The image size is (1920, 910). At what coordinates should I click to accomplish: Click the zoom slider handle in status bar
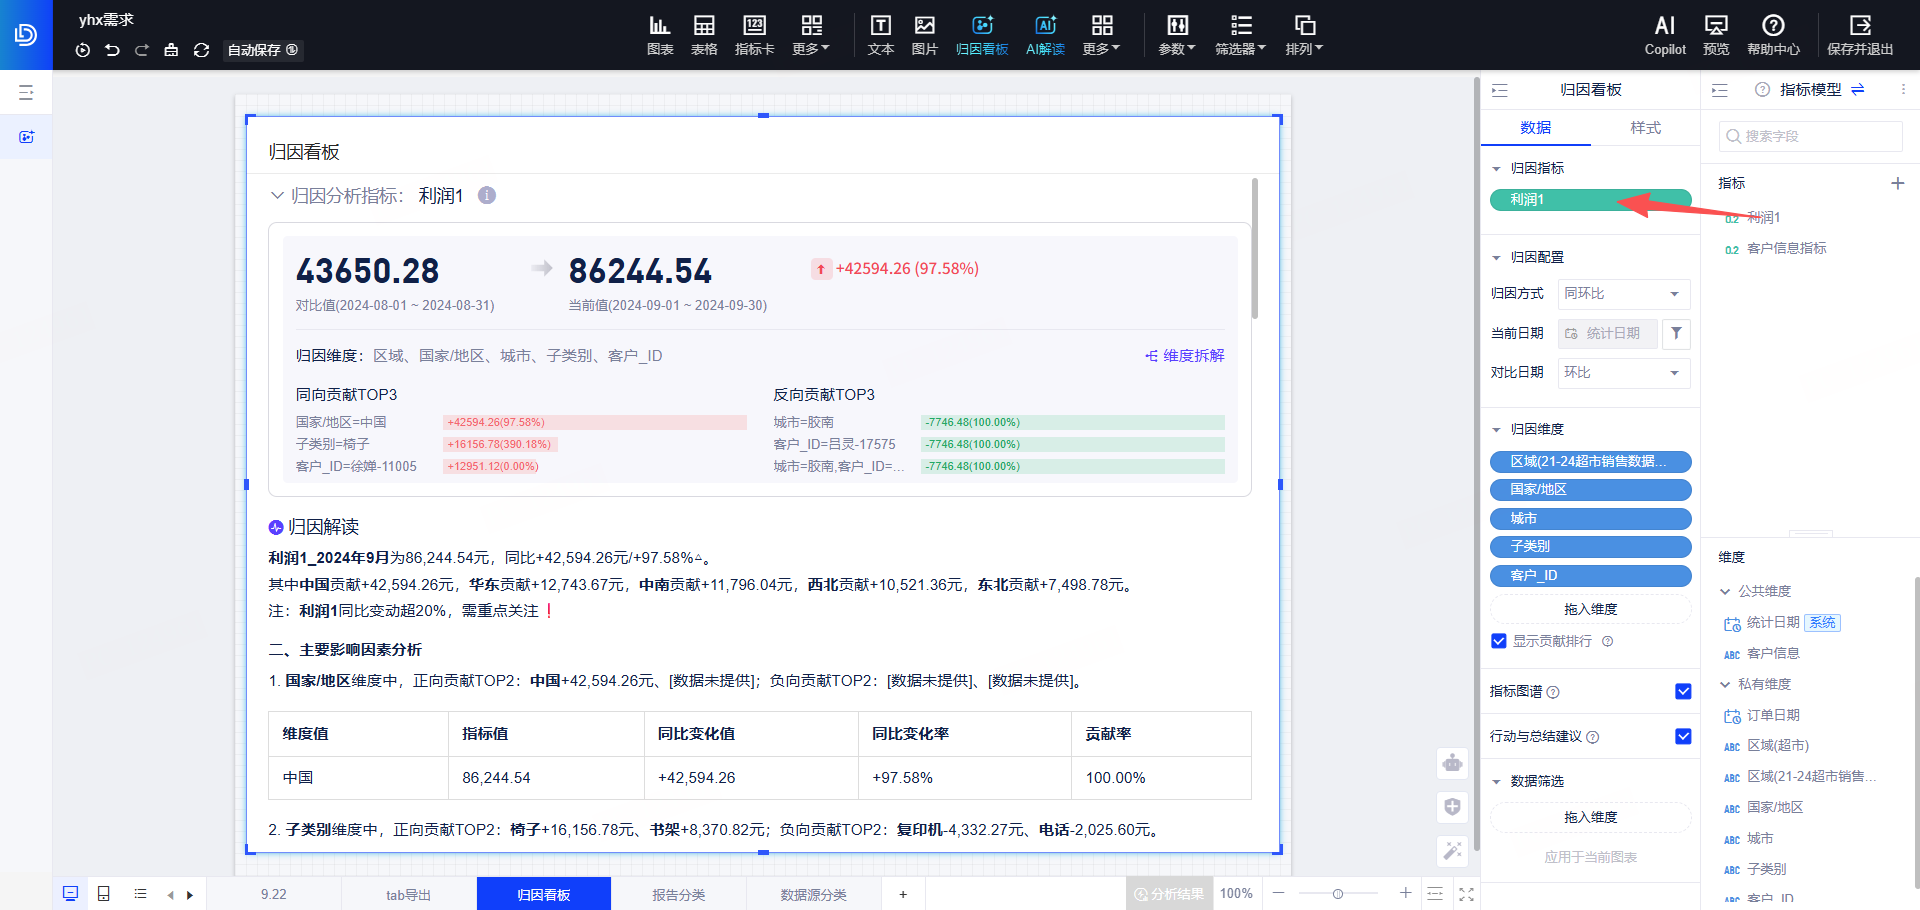1337,893
